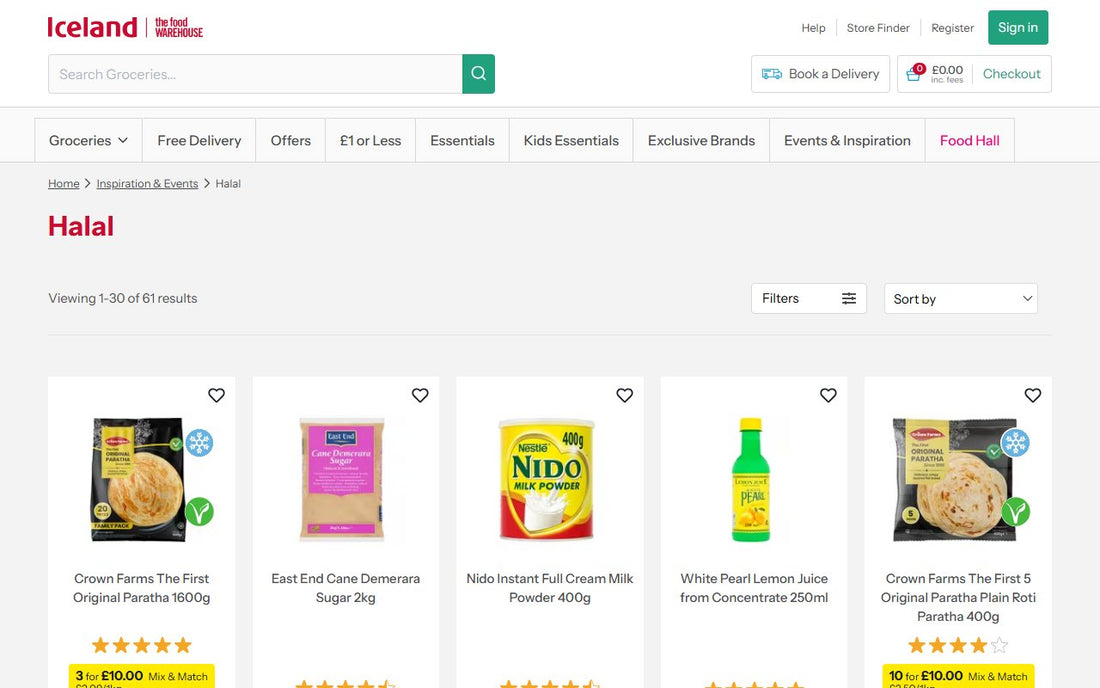1100x688 pixels.
Task: Open Crown Farms 5 Original Paratha Plain Roti title
Action: point(958,598)
